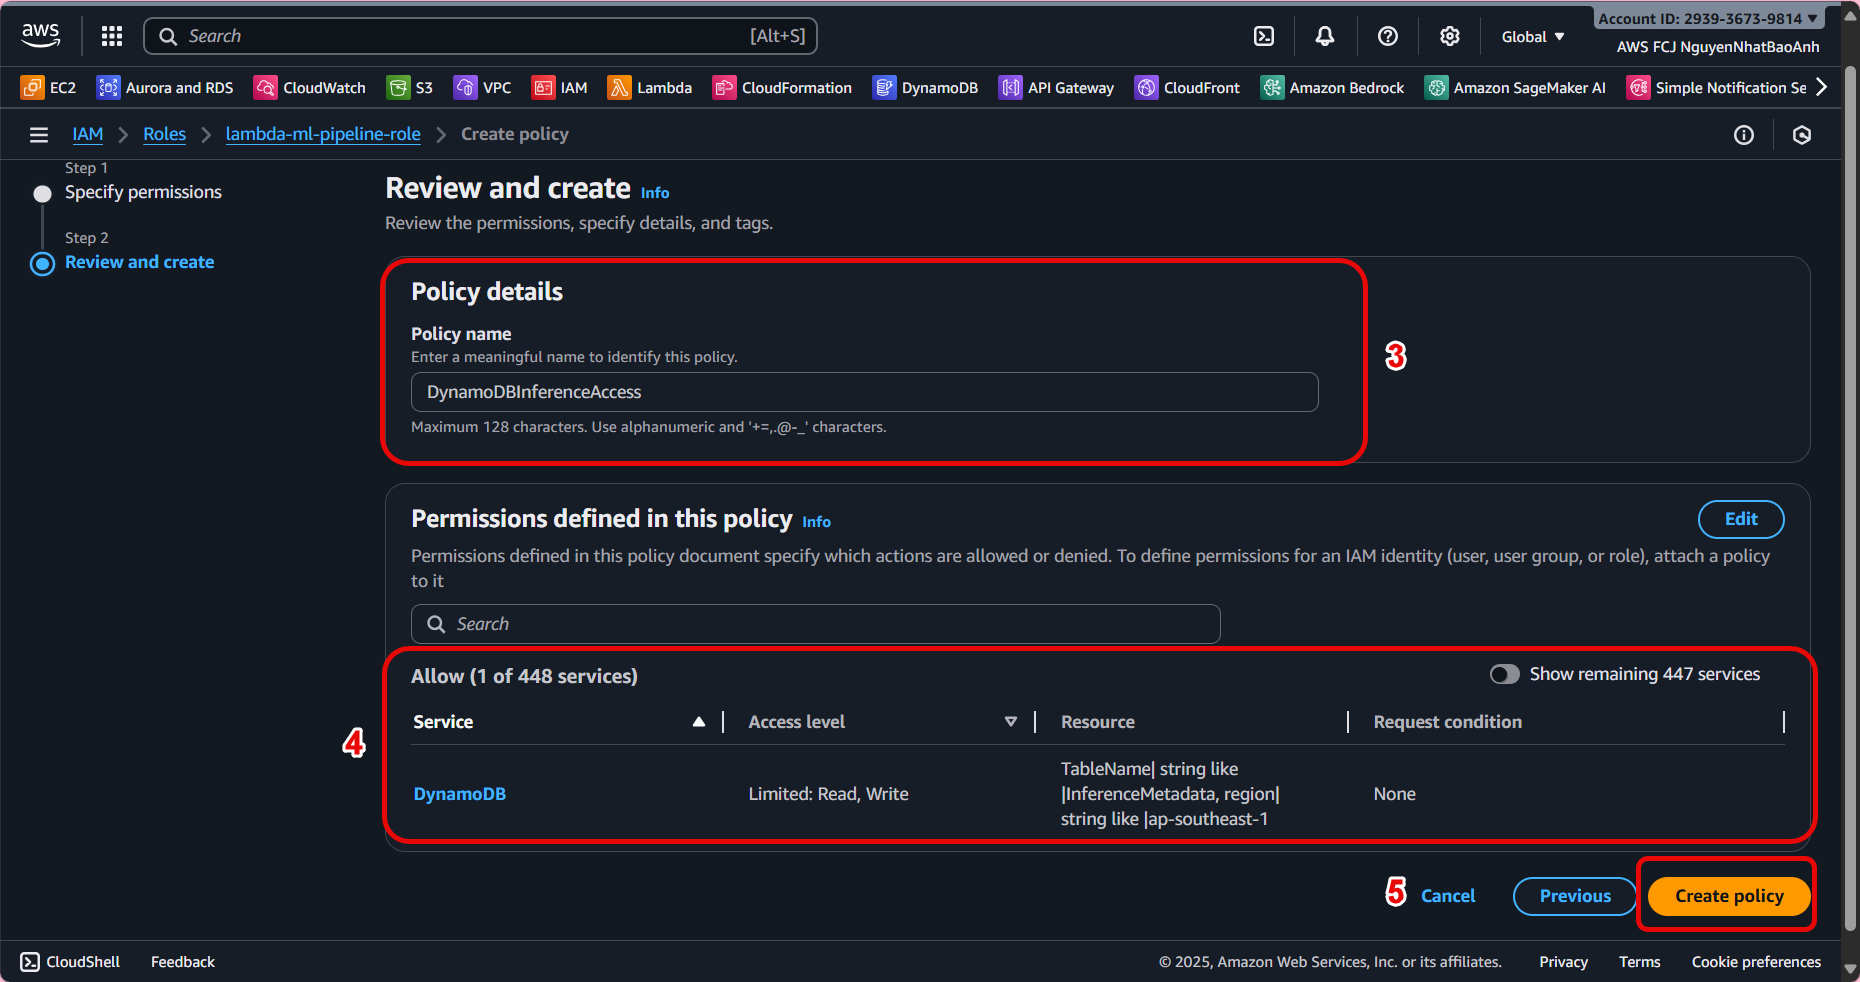Open EC2 service shortcut
Screen dimensions: 1860x982
click(48, 88)
